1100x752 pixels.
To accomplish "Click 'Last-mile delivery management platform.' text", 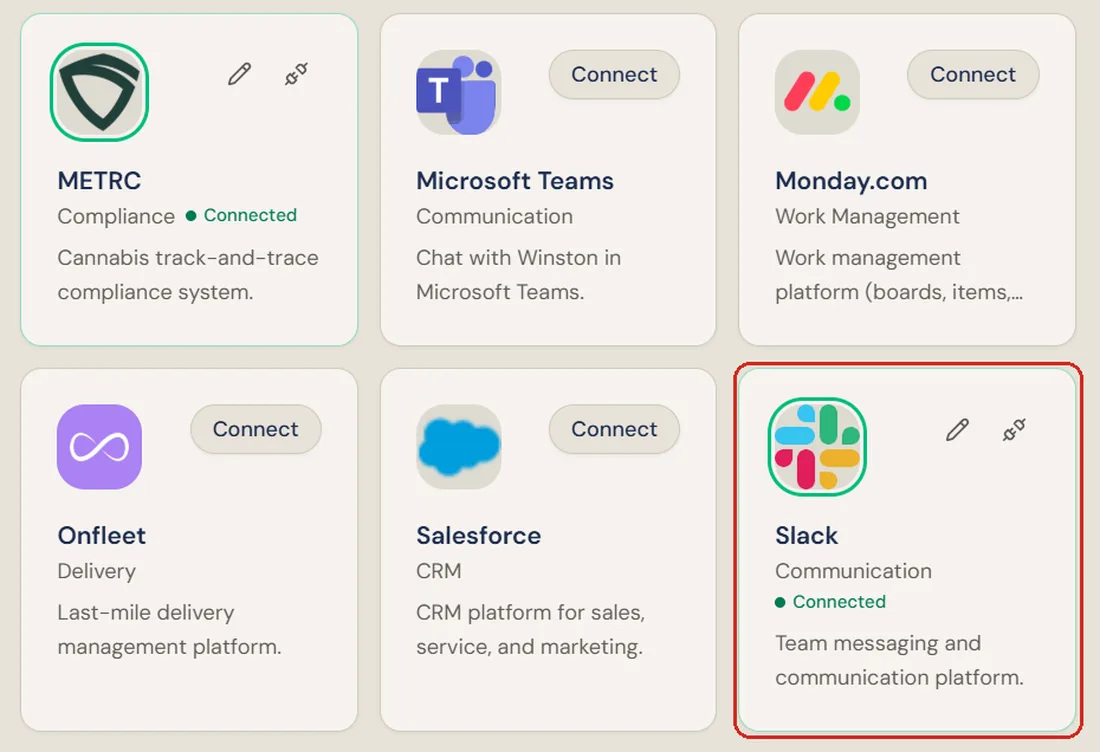I will click(170, 630).
